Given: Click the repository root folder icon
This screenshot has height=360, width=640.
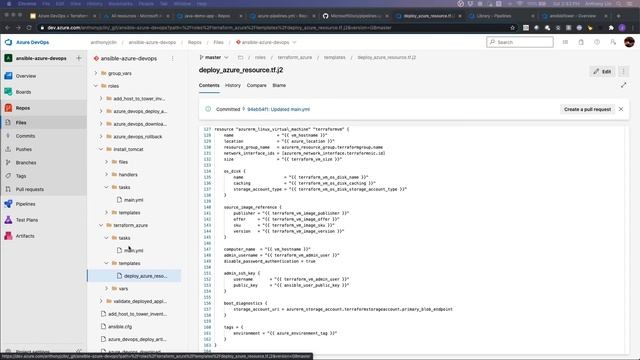Looking at the screenshot, I should 240,58.
